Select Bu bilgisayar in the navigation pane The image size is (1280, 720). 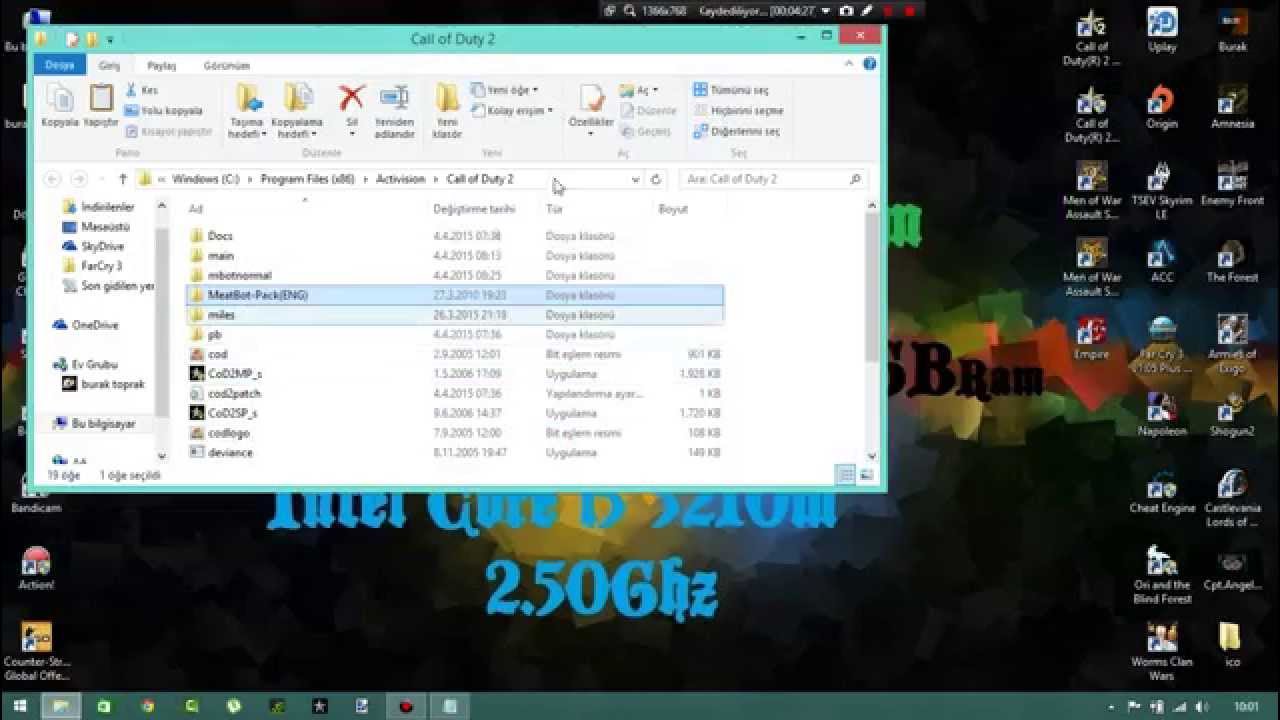tap(93, 424)
